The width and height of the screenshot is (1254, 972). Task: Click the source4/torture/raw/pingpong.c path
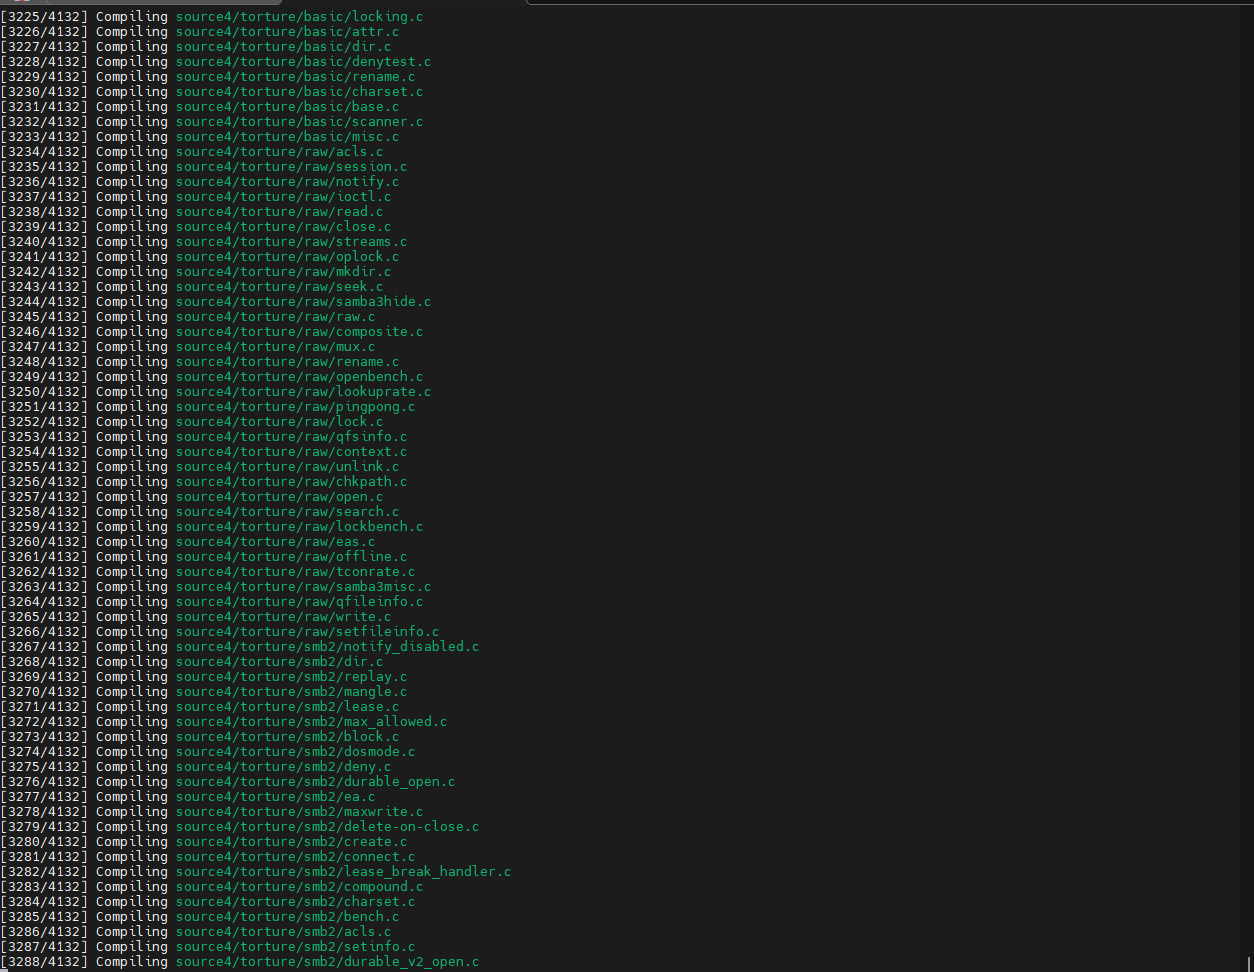tap(295, 407)
